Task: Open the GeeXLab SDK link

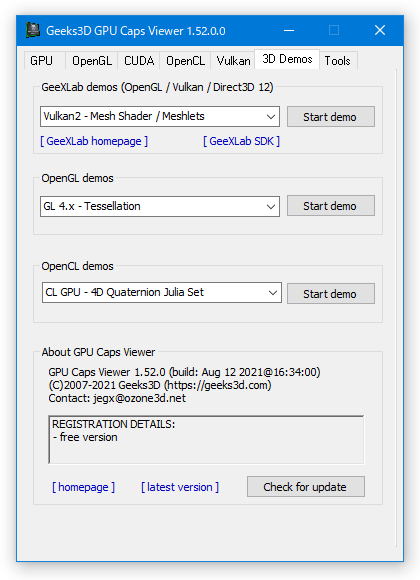Action: point(241,141)
